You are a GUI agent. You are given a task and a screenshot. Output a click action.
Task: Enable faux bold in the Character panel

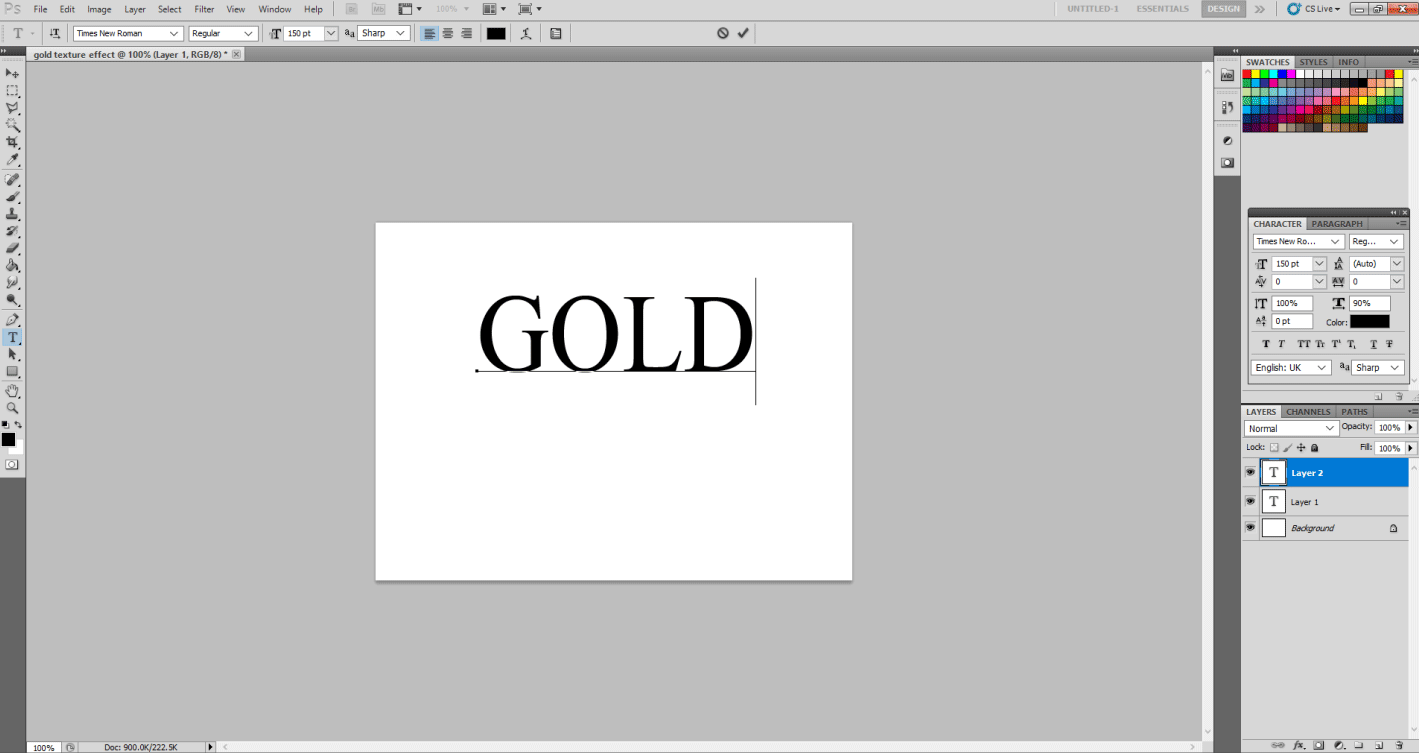[x=1265, y=343]
